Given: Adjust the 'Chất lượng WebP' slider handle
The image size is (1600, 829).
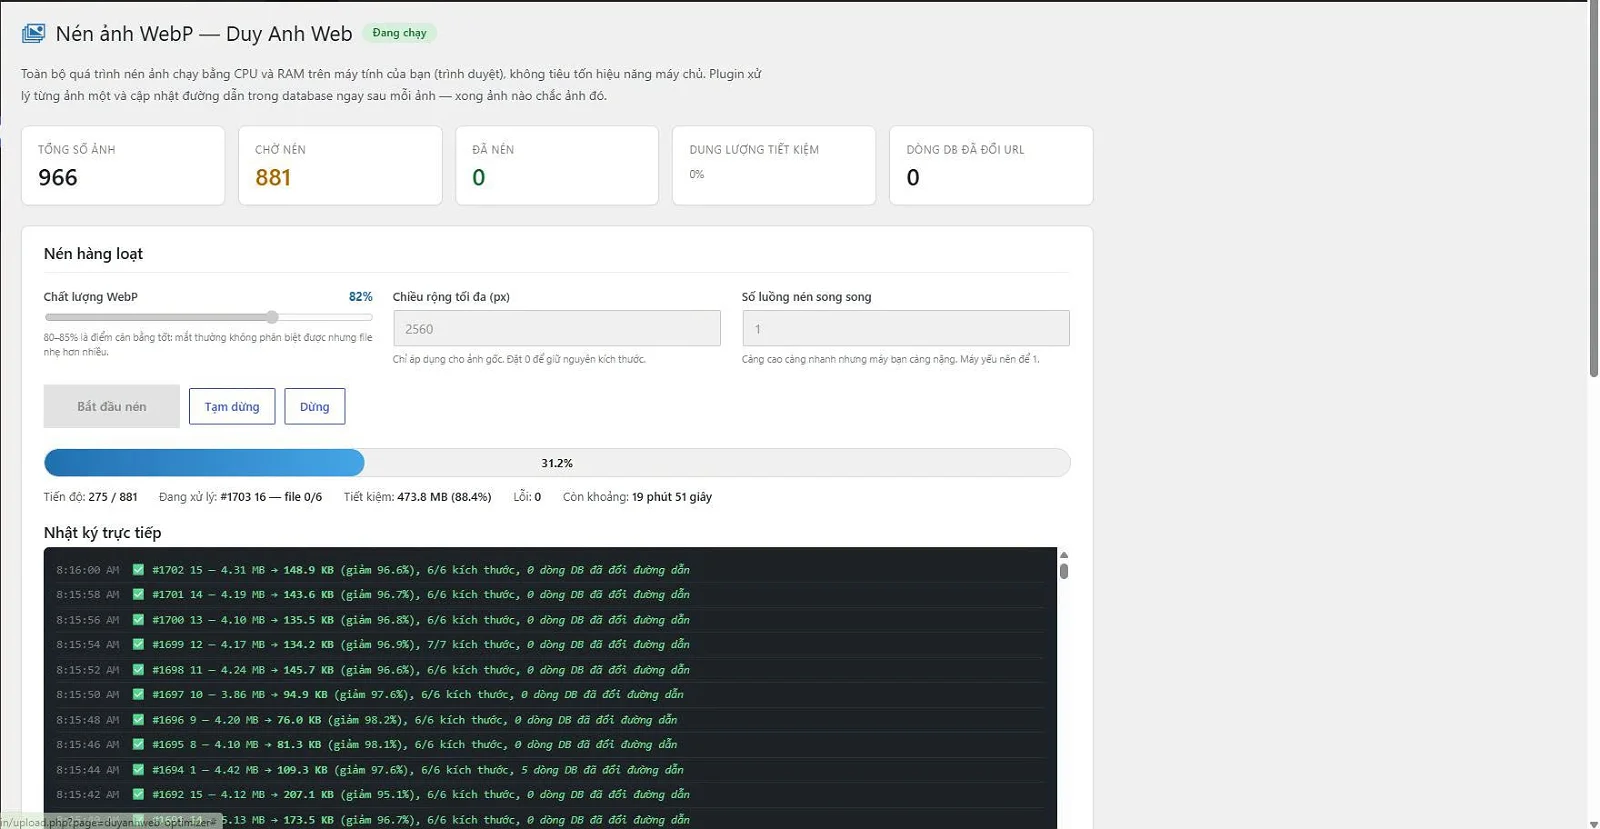Looking at the screenshot, I should tap(272, 317).
